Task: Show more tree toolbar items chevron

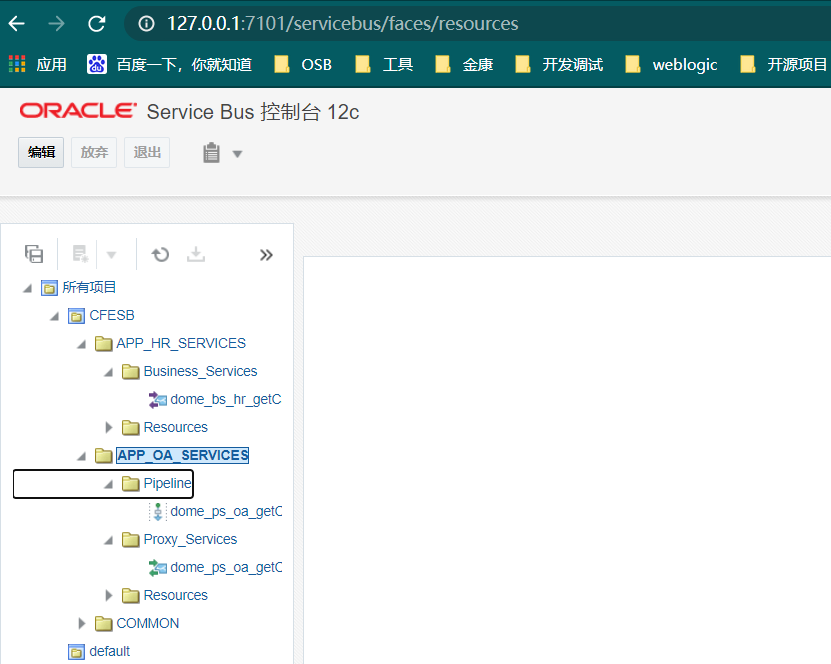Action: (266, 255)
